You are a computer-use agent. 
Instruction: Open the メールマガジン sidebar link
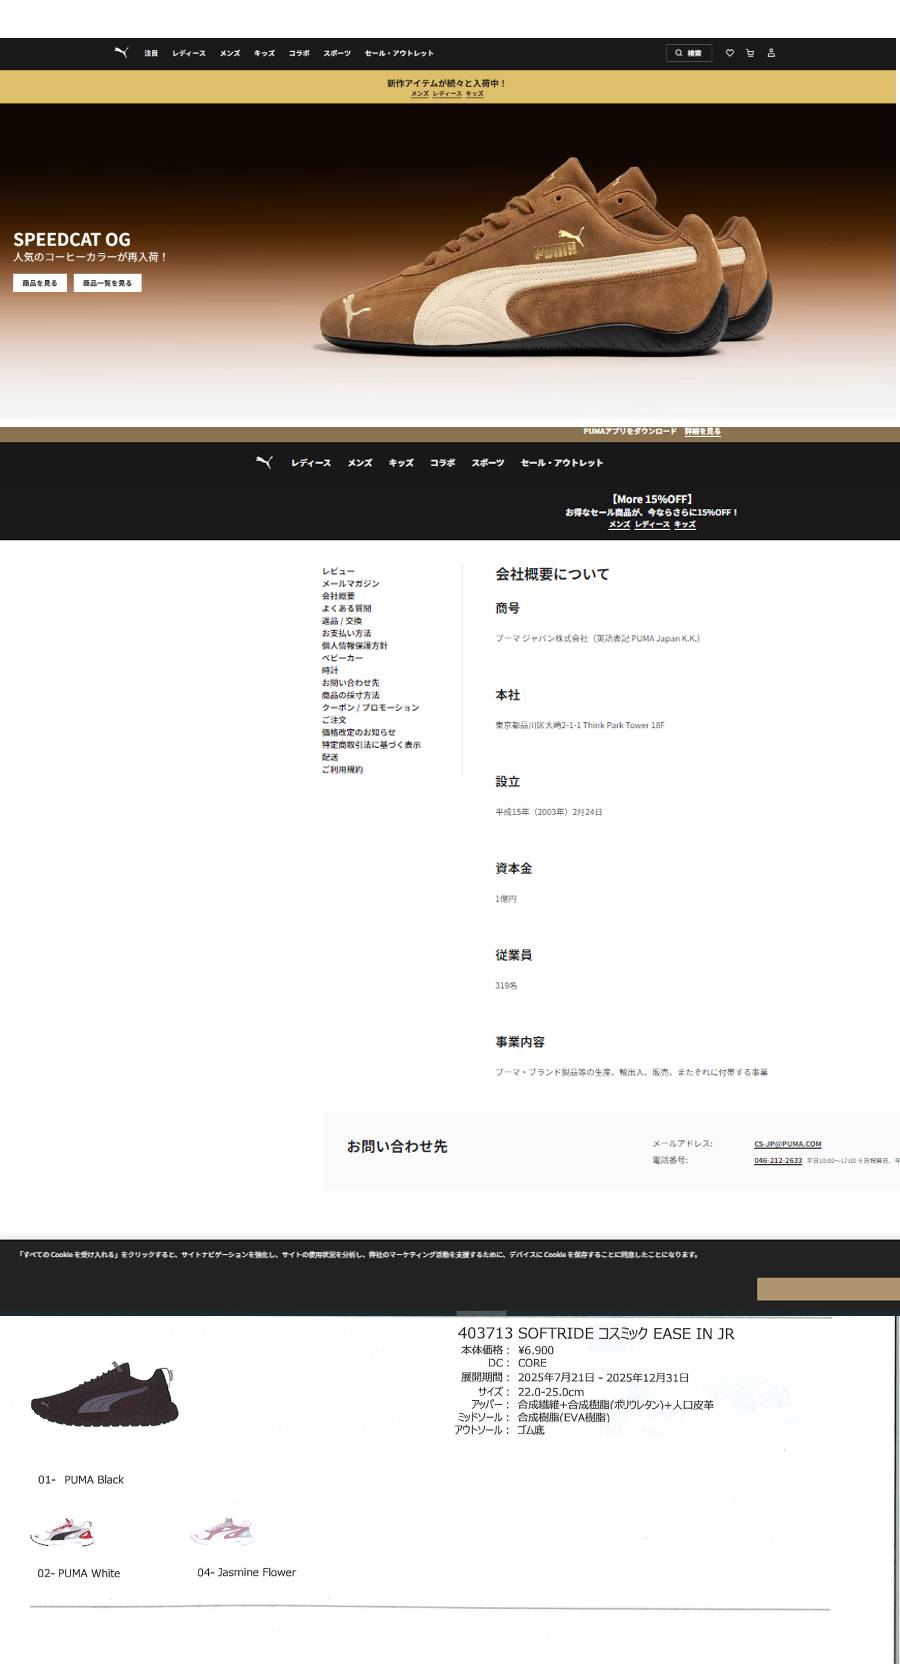pos(350,583)
